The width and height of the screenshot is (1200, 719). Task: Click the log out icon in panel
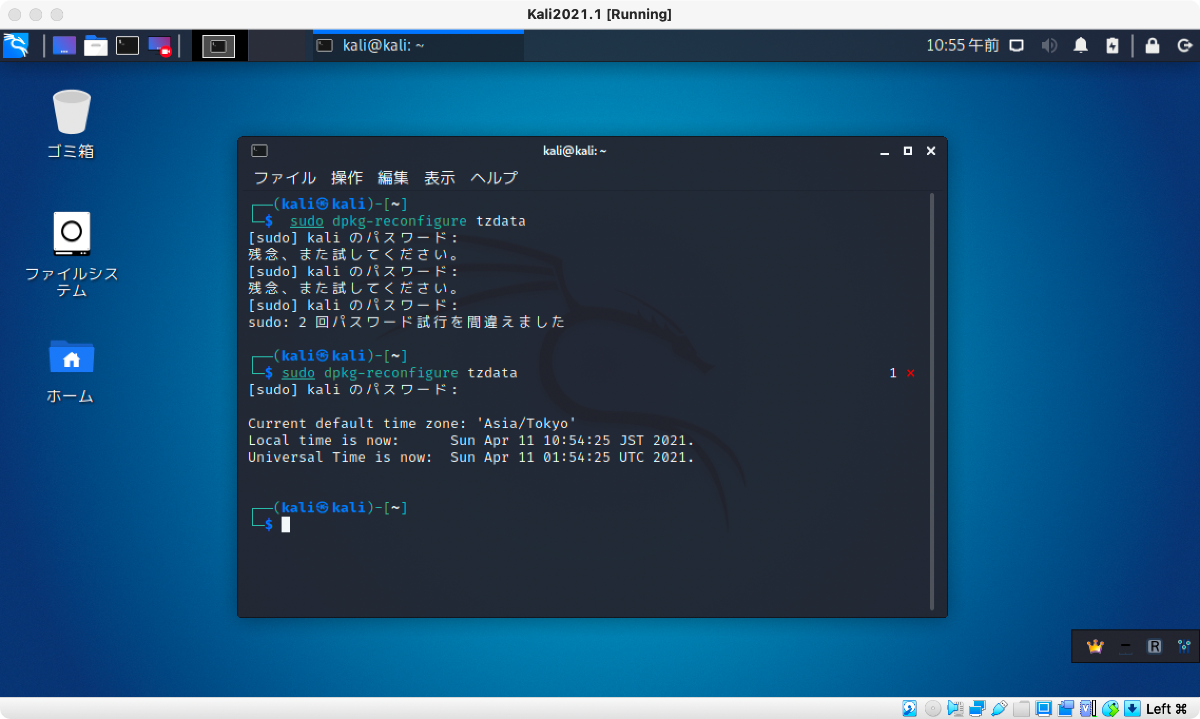[1184, 45]
